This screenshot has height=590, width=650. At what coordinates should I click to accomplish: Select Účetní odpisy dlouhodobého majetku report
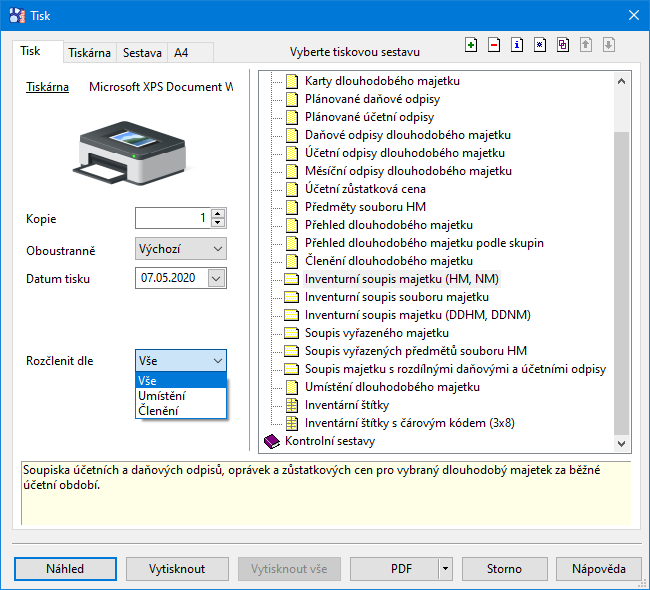point(405,153)
